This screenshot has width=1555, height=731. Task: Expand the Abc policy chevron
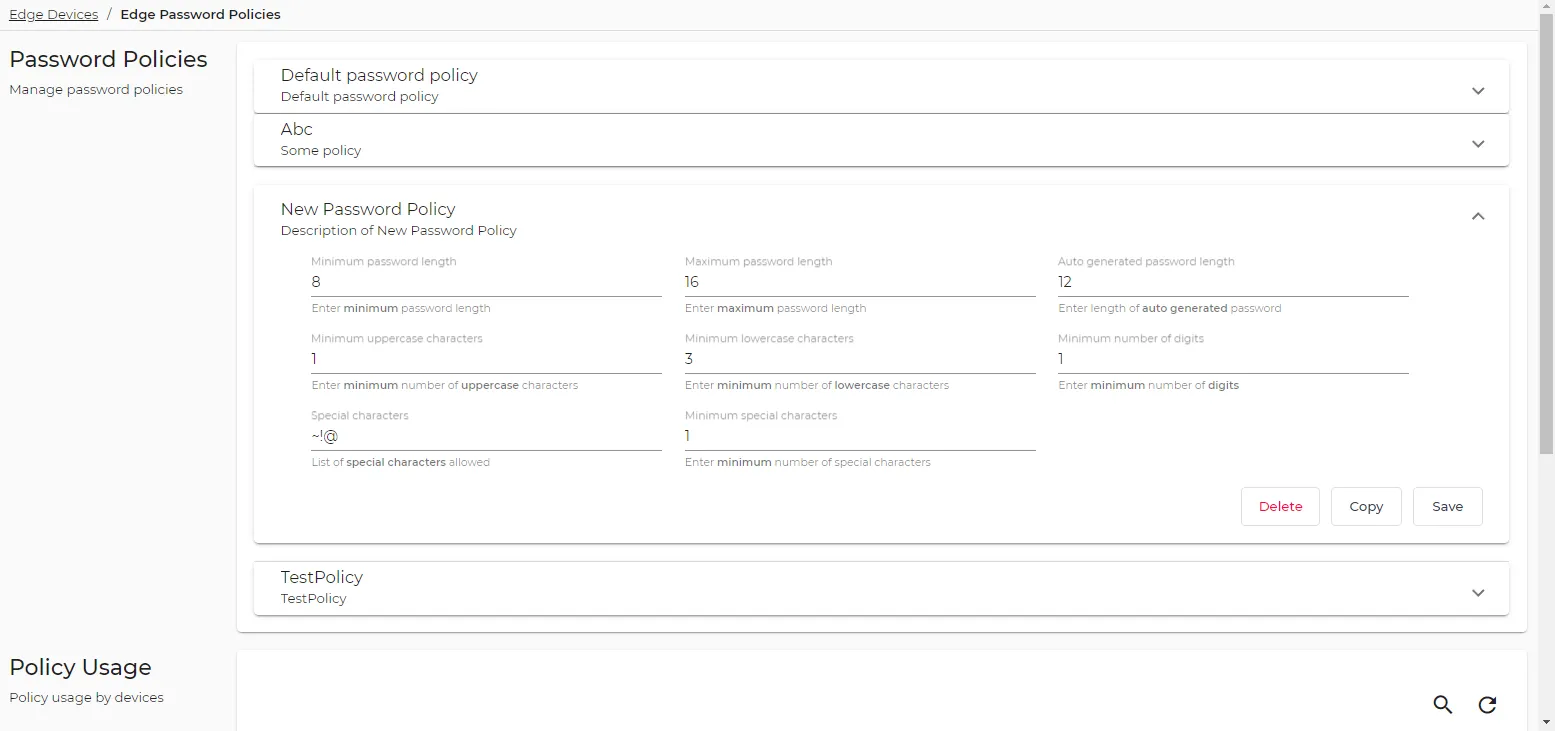(x=1478, y=144)
